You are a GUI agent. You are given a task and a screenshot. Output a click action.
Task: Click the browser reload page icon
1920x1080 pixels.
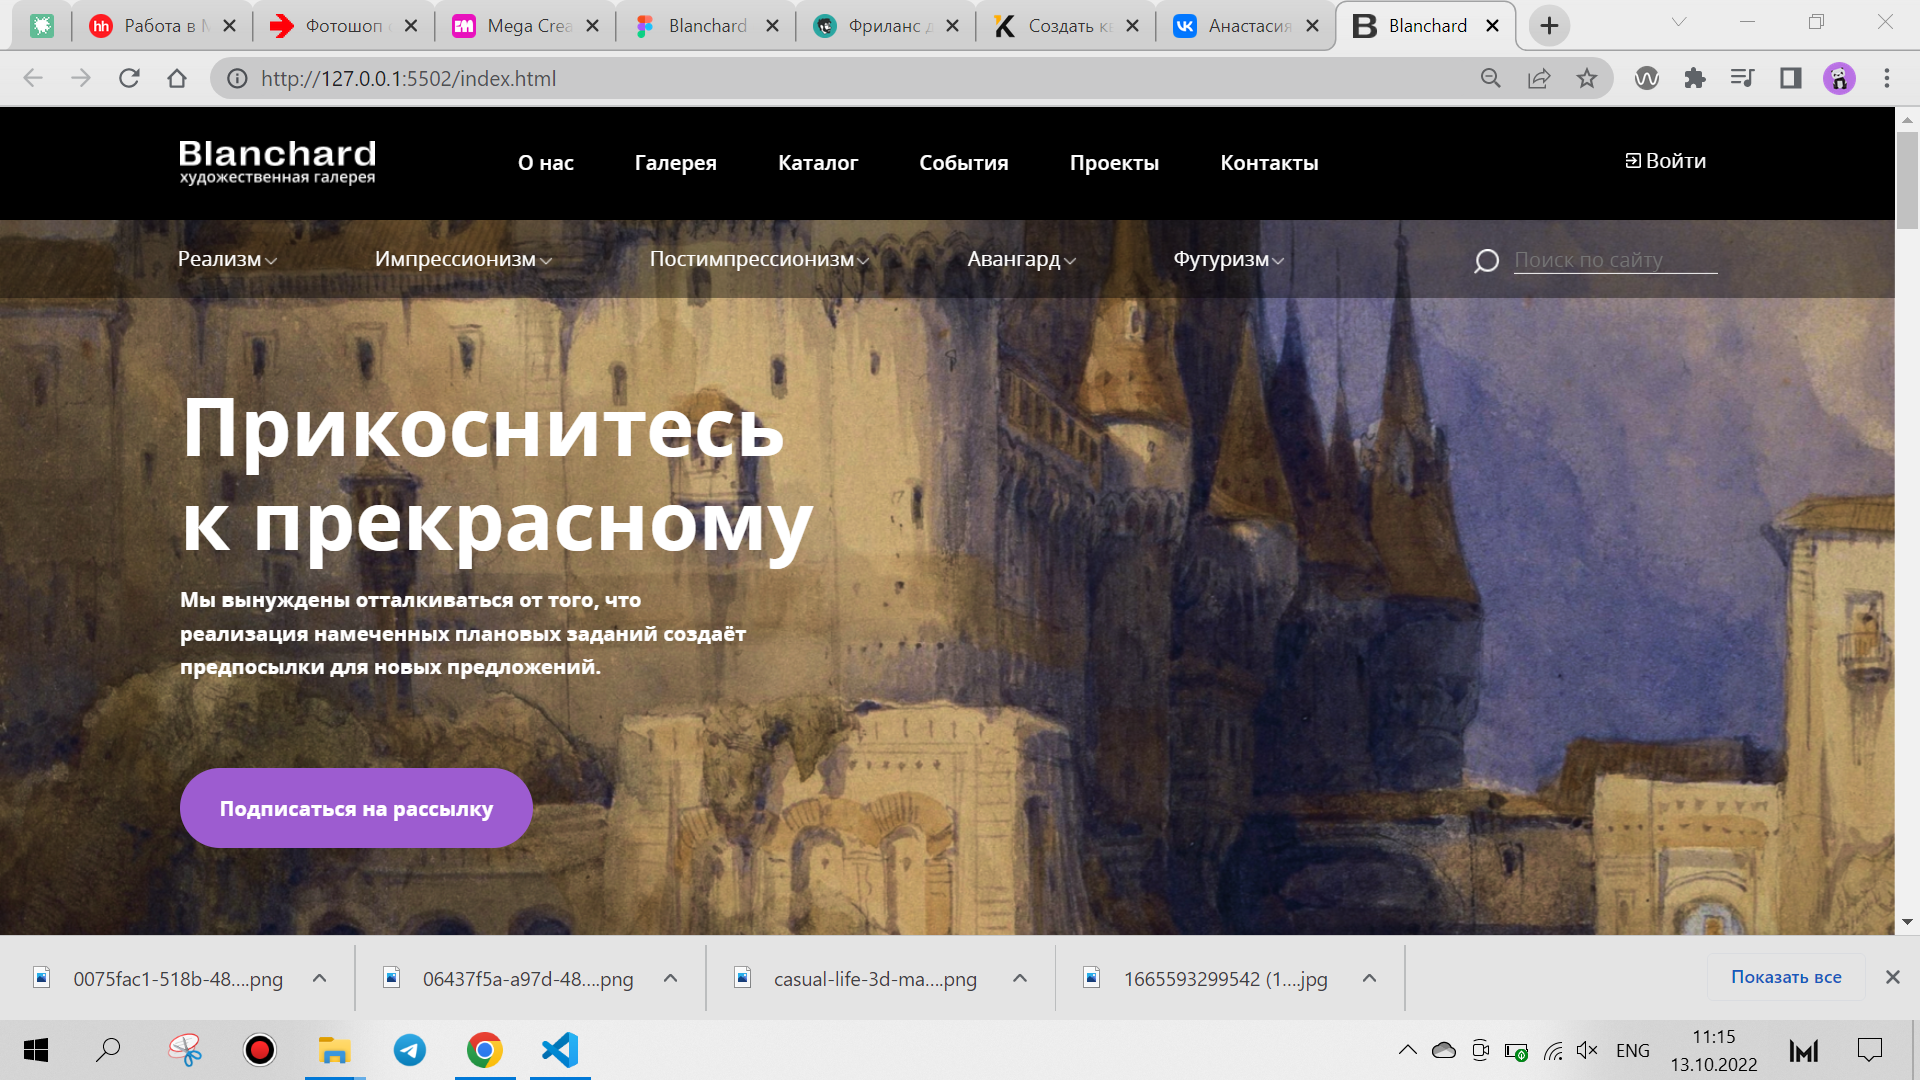pyautogui.click(x=129, y=78)
